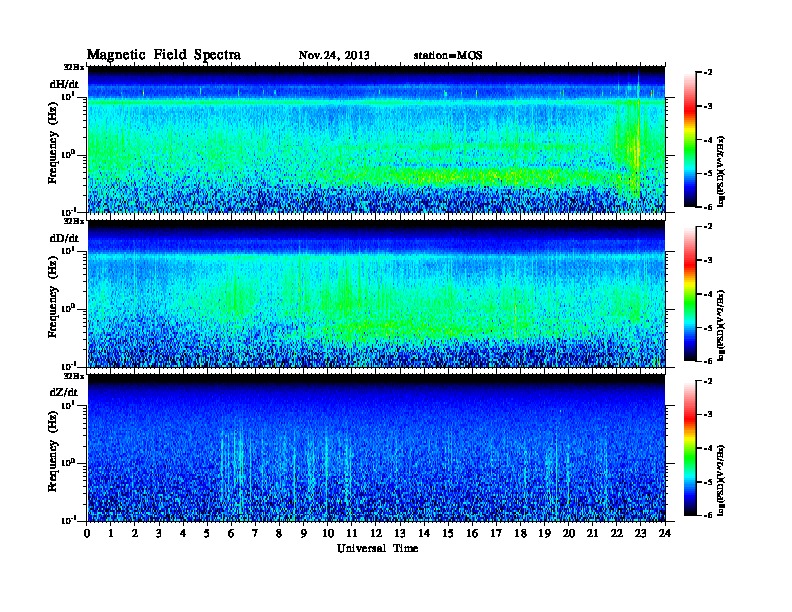Select the dZ/dt panel label
The height and width of the screenshot is (612, 792).
pos(64,392)
